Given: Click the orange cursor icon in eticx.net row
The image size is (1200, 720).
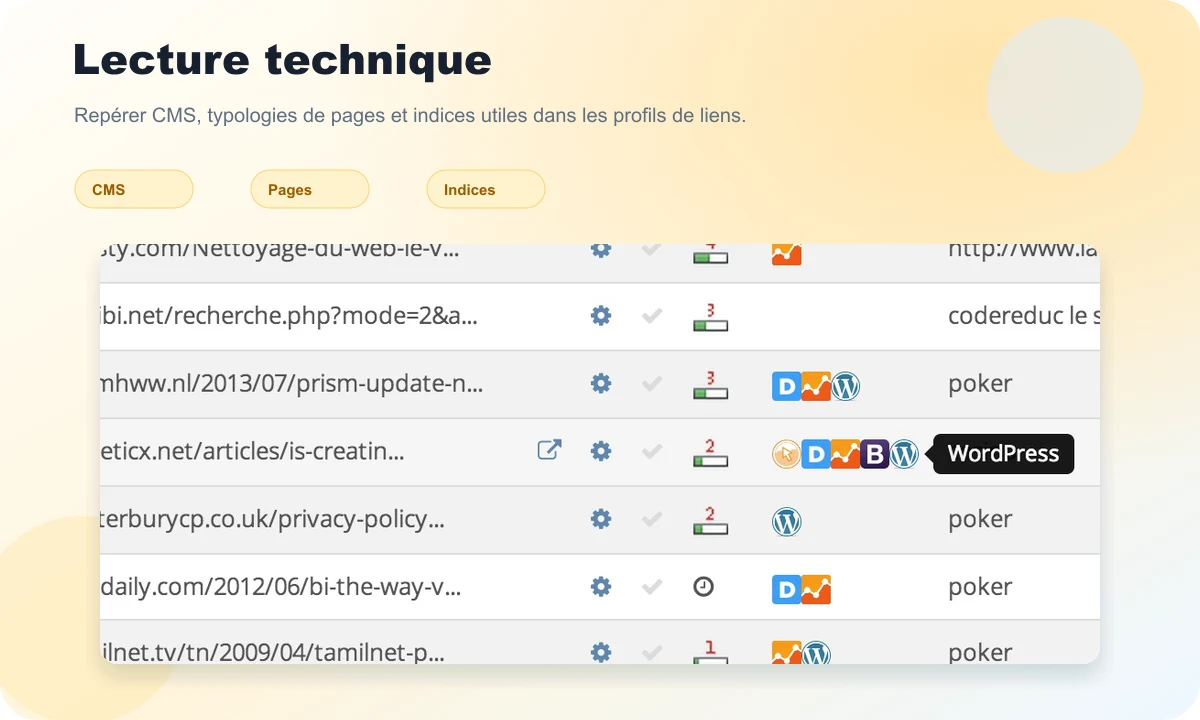Looking at the screenshot, I should click(787, 454).
